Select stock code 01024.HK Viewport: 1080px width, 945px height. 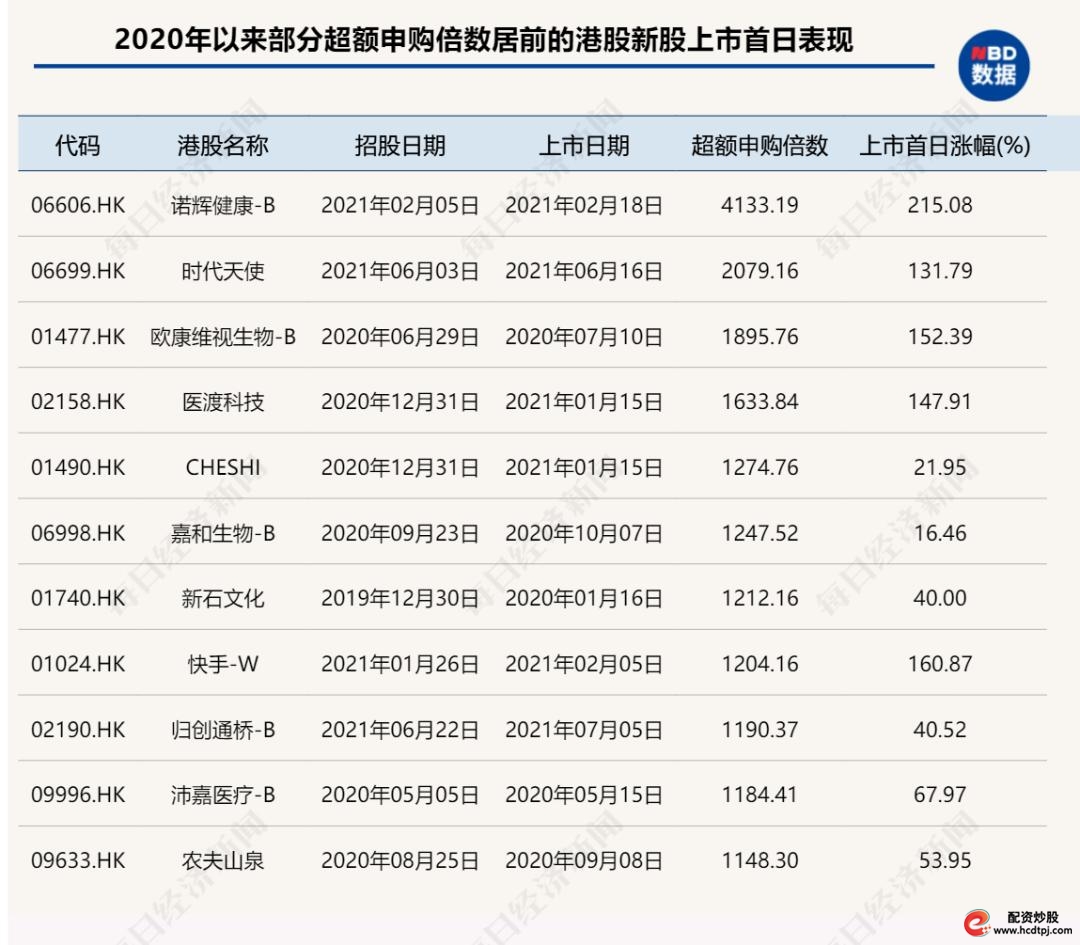tap(78, 664)
